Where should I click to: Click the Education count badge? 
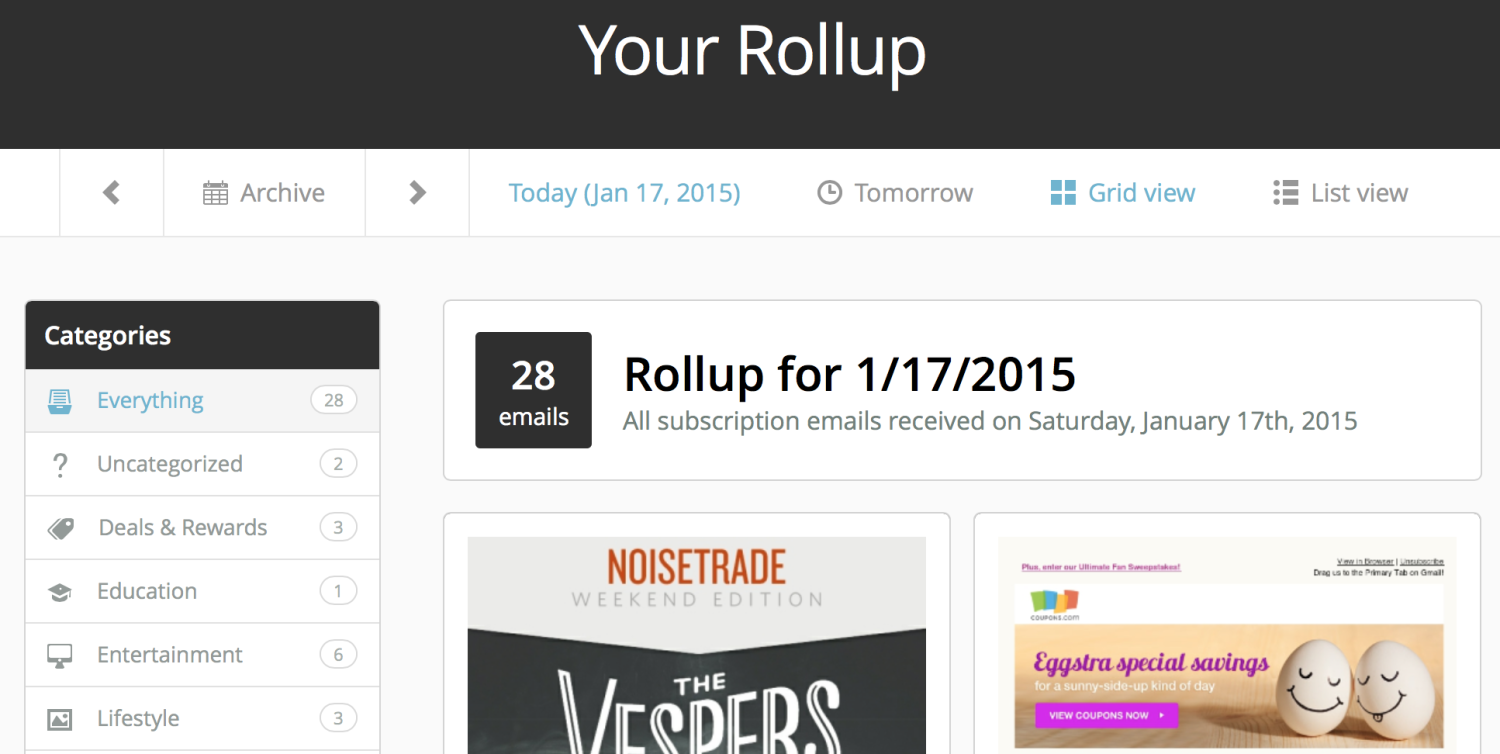[x=338, y=591]
